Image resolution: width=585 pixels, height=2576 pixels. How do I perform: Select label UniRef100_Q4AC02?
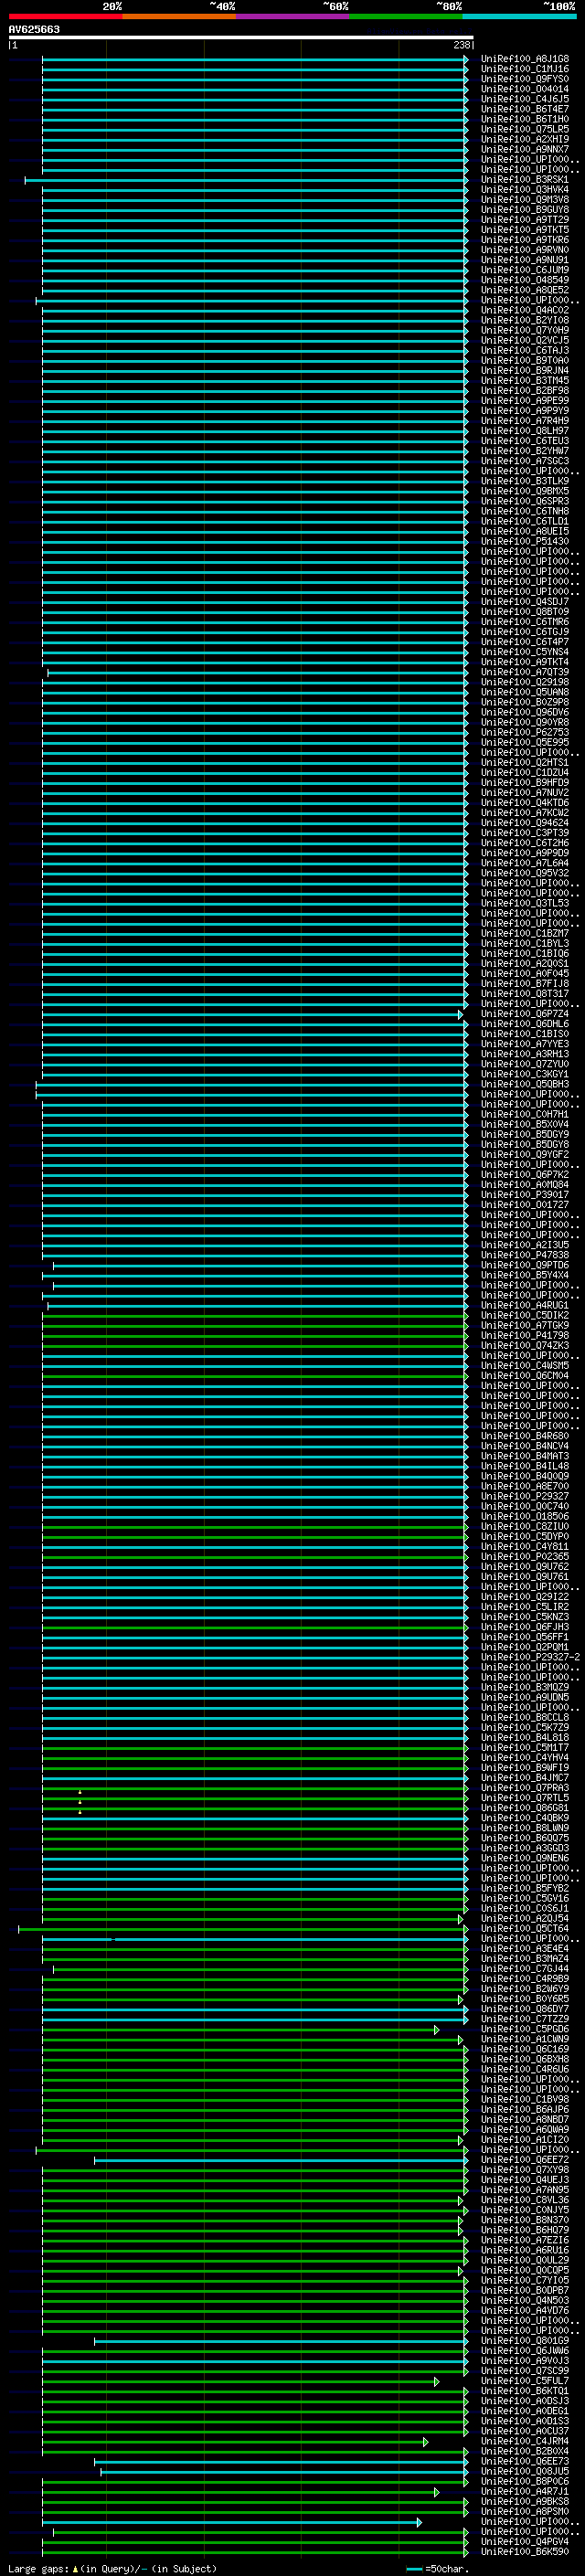[x=525, y=310]
